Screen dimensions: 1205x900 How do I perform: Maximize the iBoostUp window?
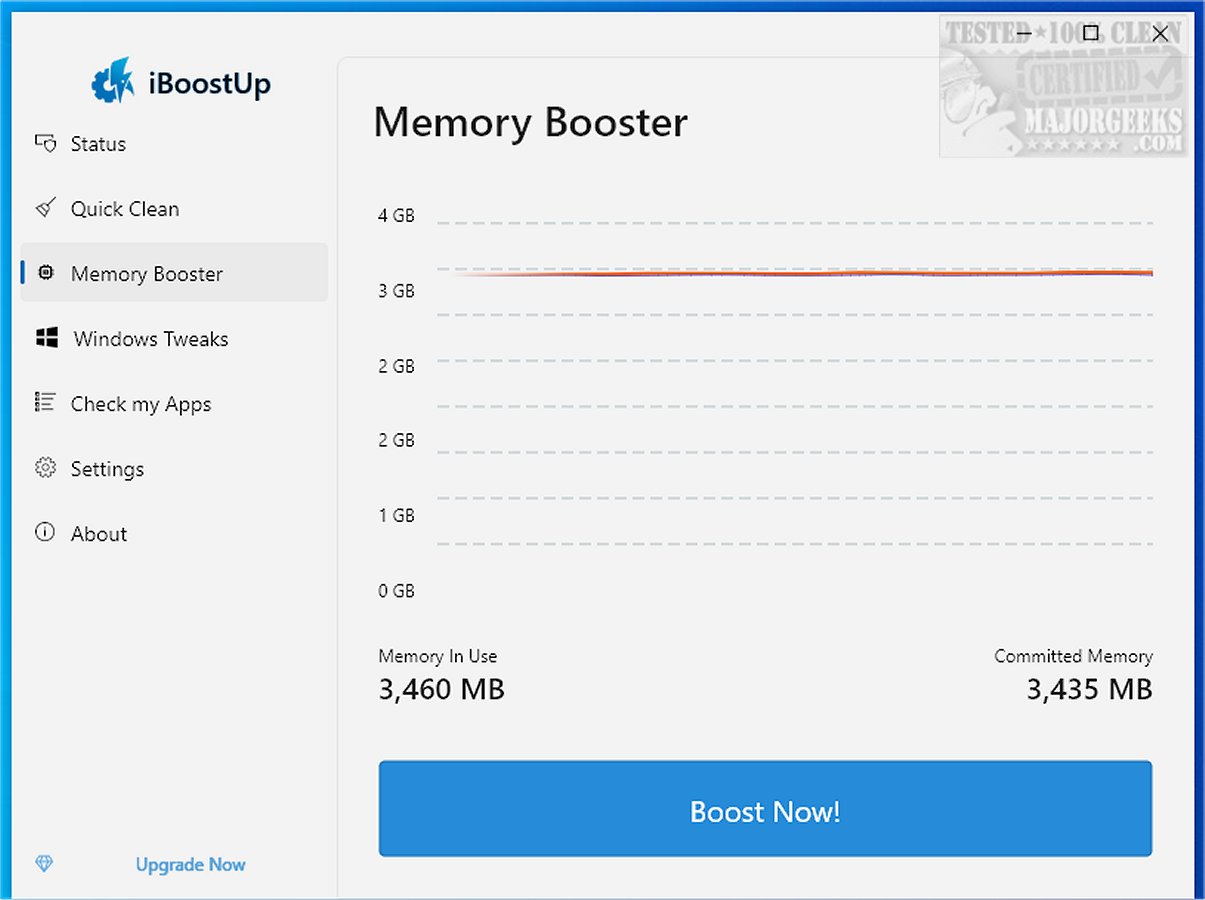1091,33
